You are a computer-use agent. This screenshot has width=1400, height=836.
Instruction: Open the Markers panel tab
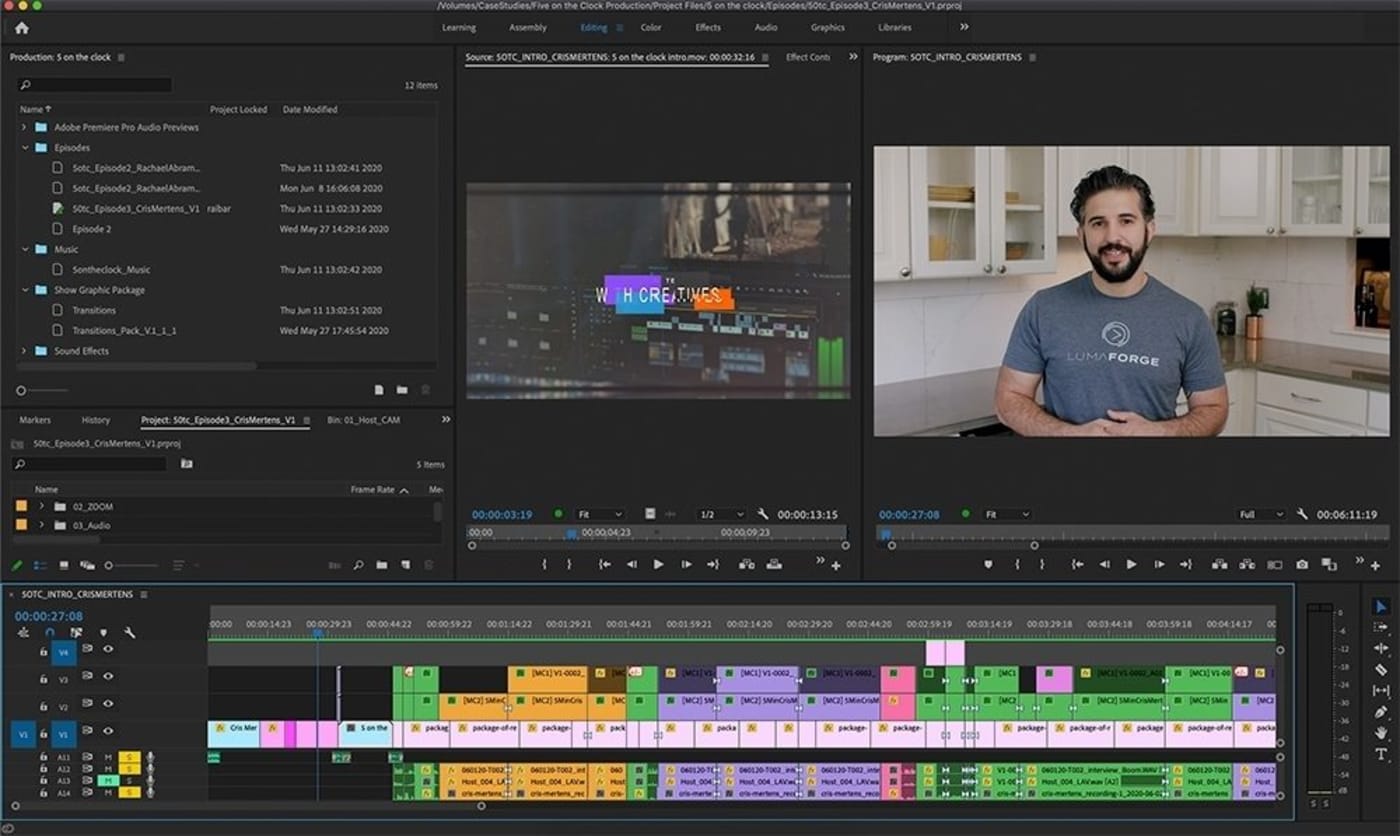click(35, 420)
